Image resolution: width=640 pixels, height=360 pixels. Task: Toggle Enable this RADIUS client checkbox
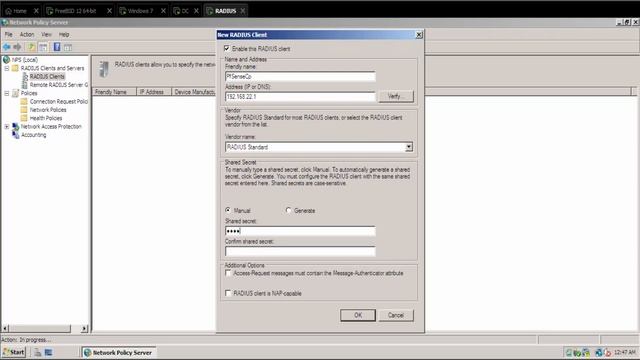pos(227,49)
